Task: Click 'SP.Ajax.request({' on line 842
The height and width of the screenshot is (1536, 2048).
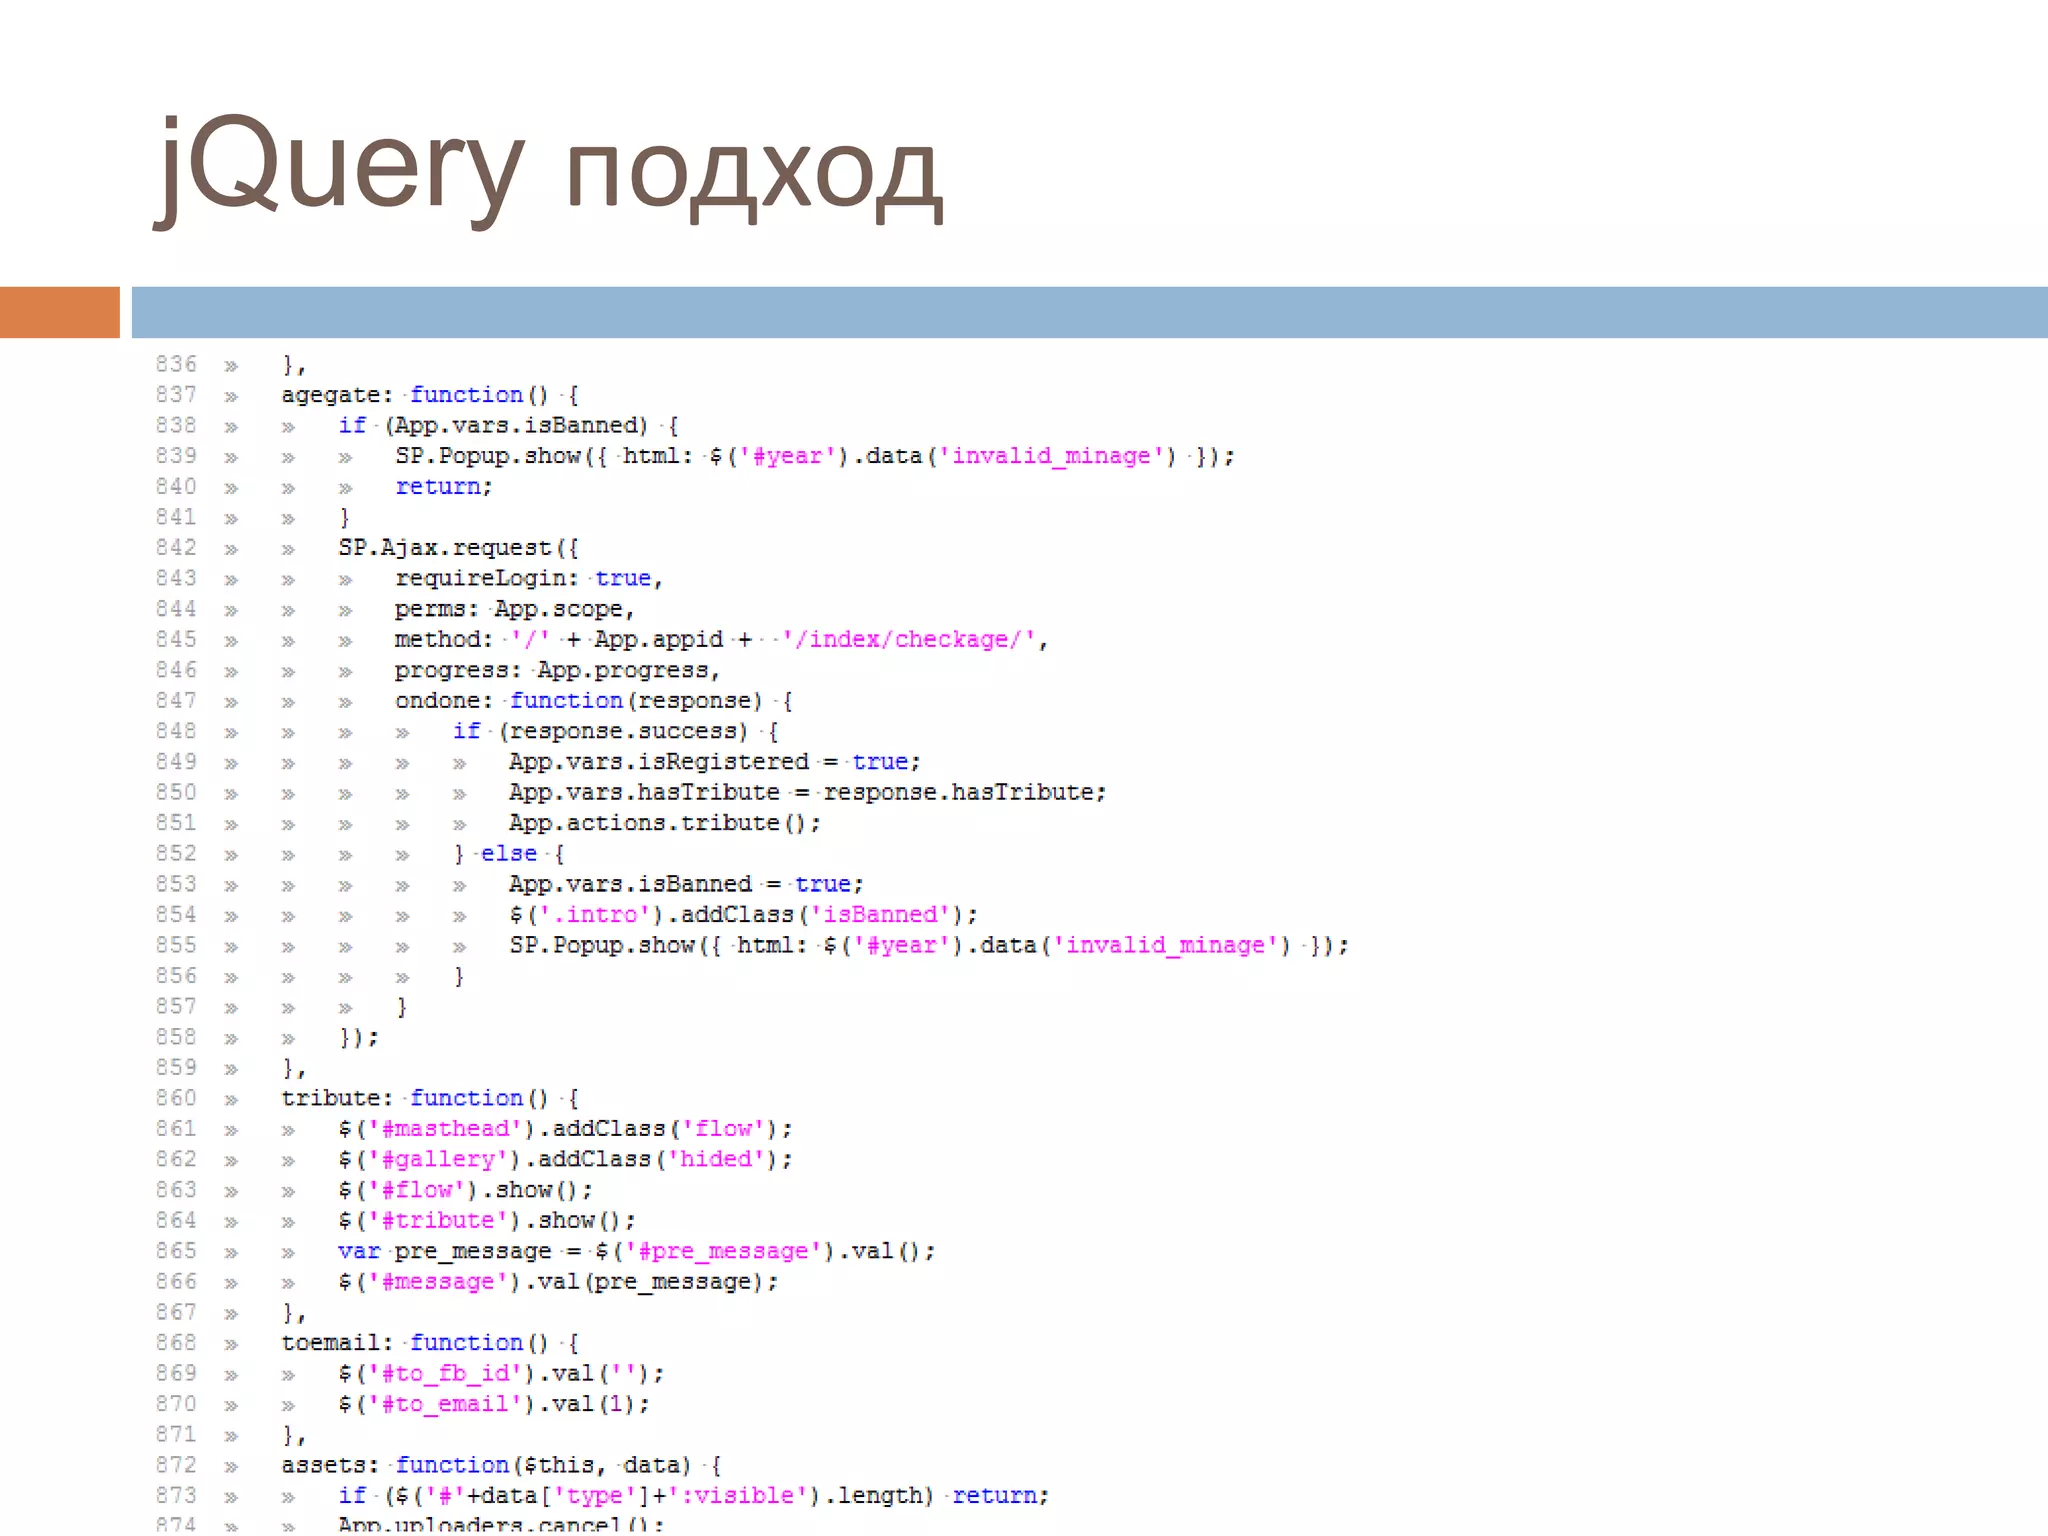Action: [x=458, y=548]
